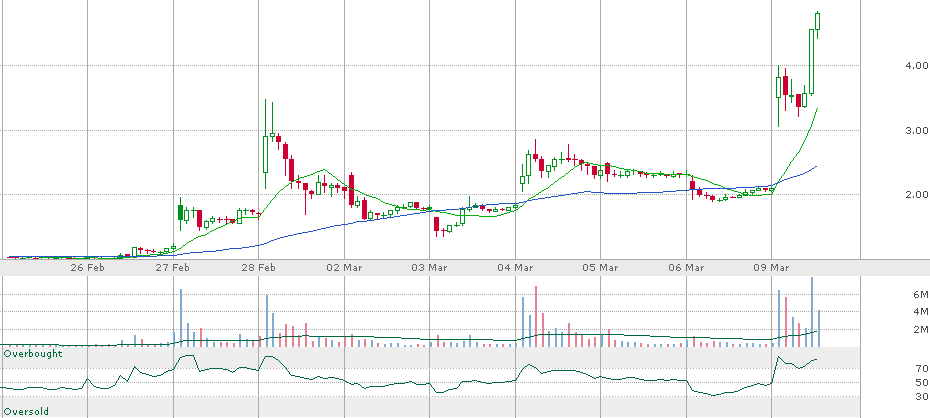Image resolution: width=930 pixels, height=418 pixels.
Task: Click the 2M volume axis label
Action: point(920,330)
